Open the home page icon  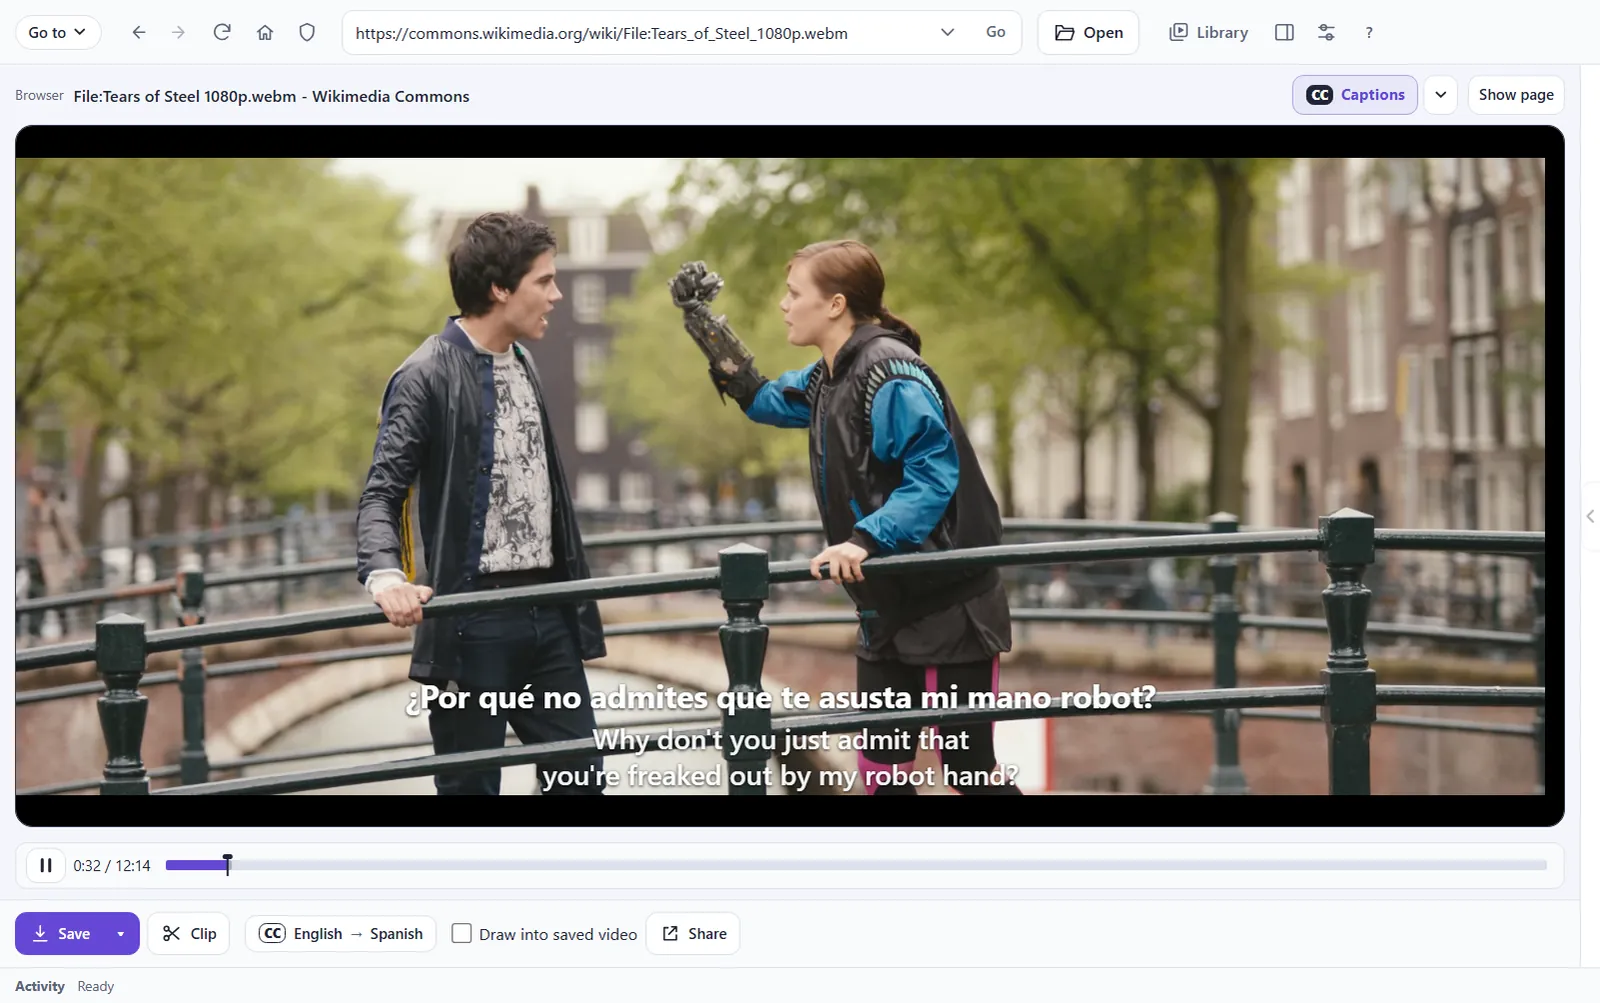click(x=265, y=33)
